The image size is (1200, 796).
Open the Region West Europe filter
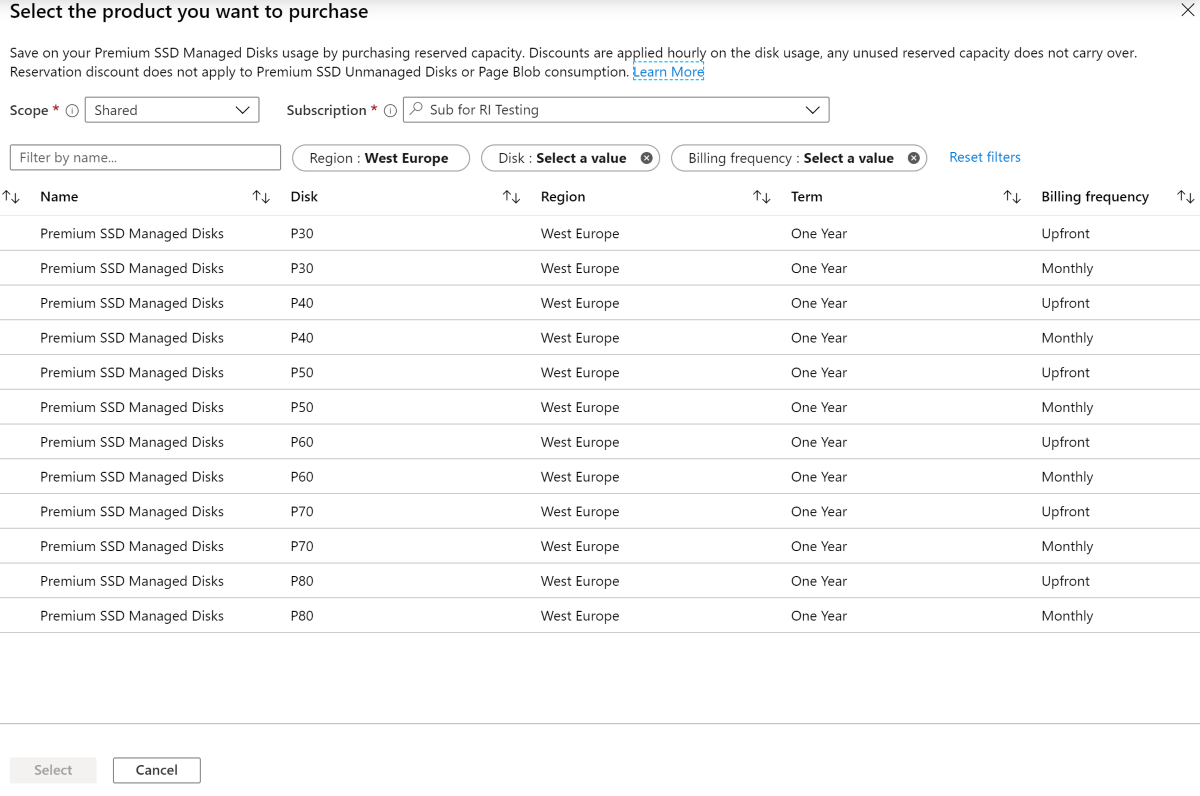click(380, 157)
